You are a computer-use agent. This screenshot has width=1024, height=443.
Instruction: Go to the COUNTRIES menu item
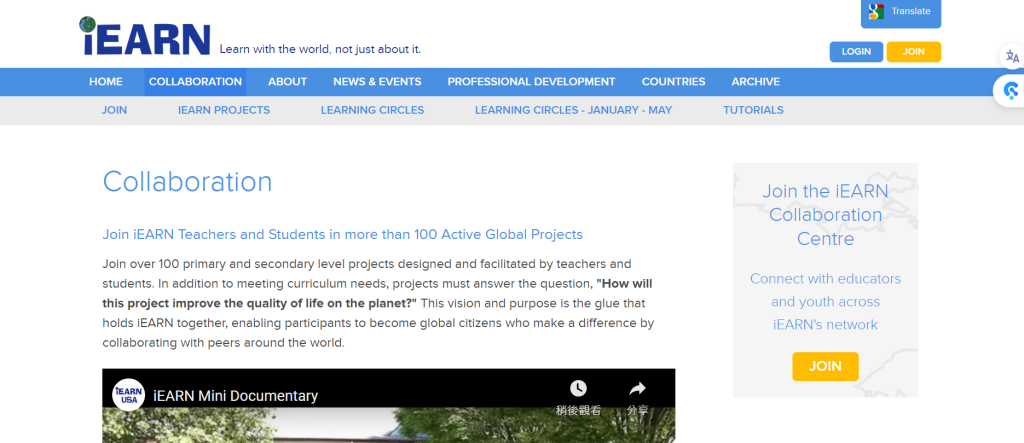coord(673,82)
